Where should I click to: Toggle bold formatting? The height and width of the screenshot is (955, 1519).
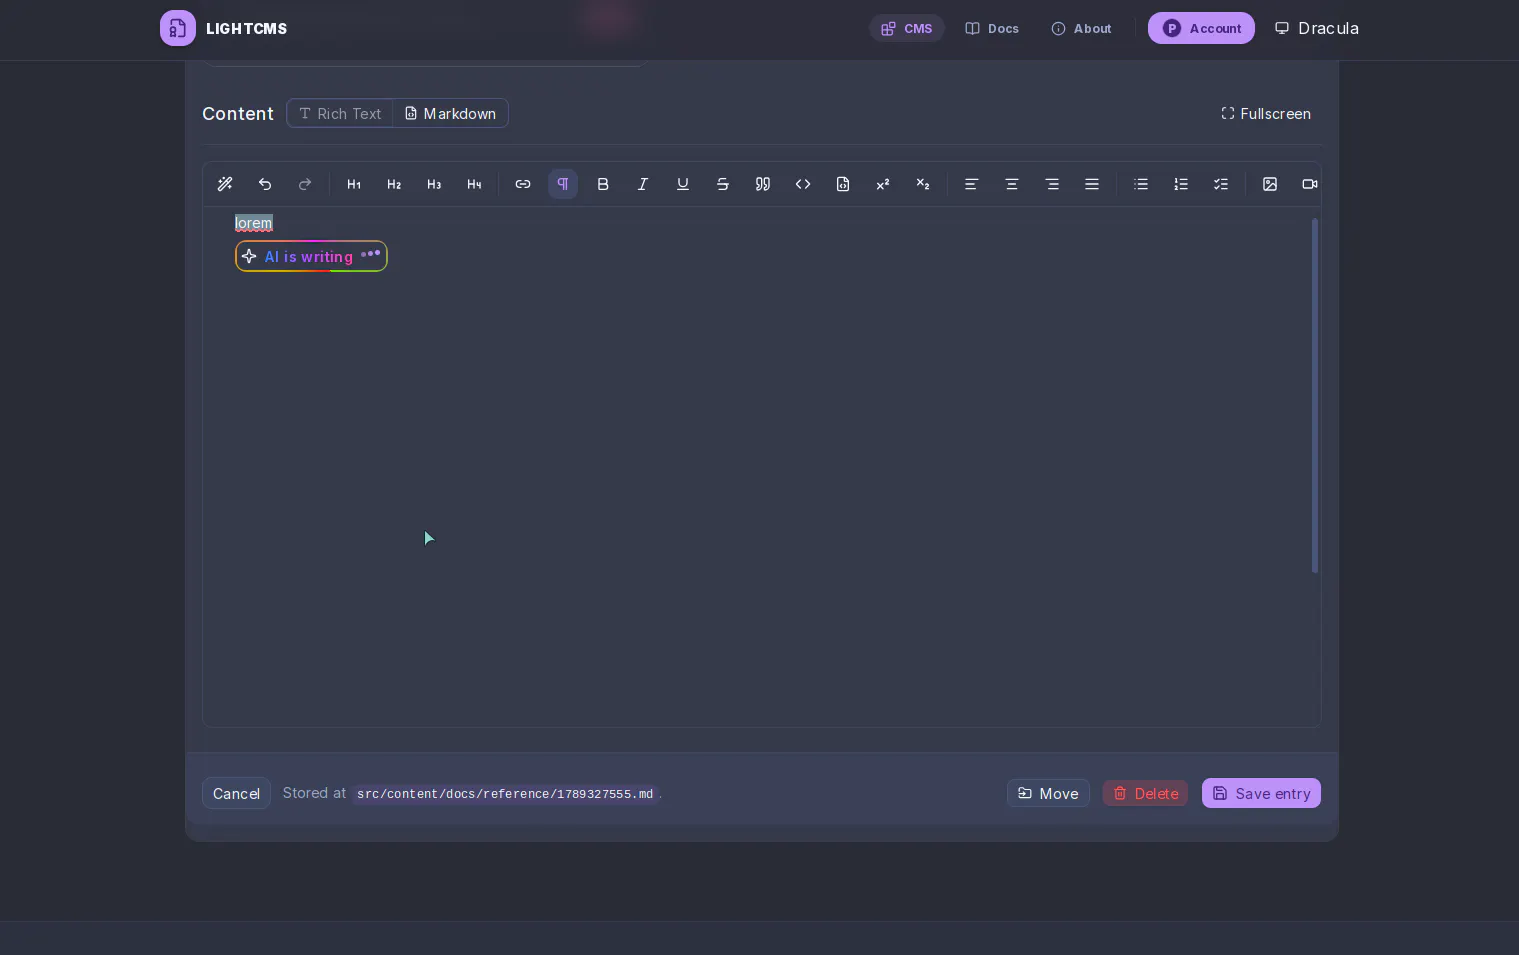(x=603, y=184)
